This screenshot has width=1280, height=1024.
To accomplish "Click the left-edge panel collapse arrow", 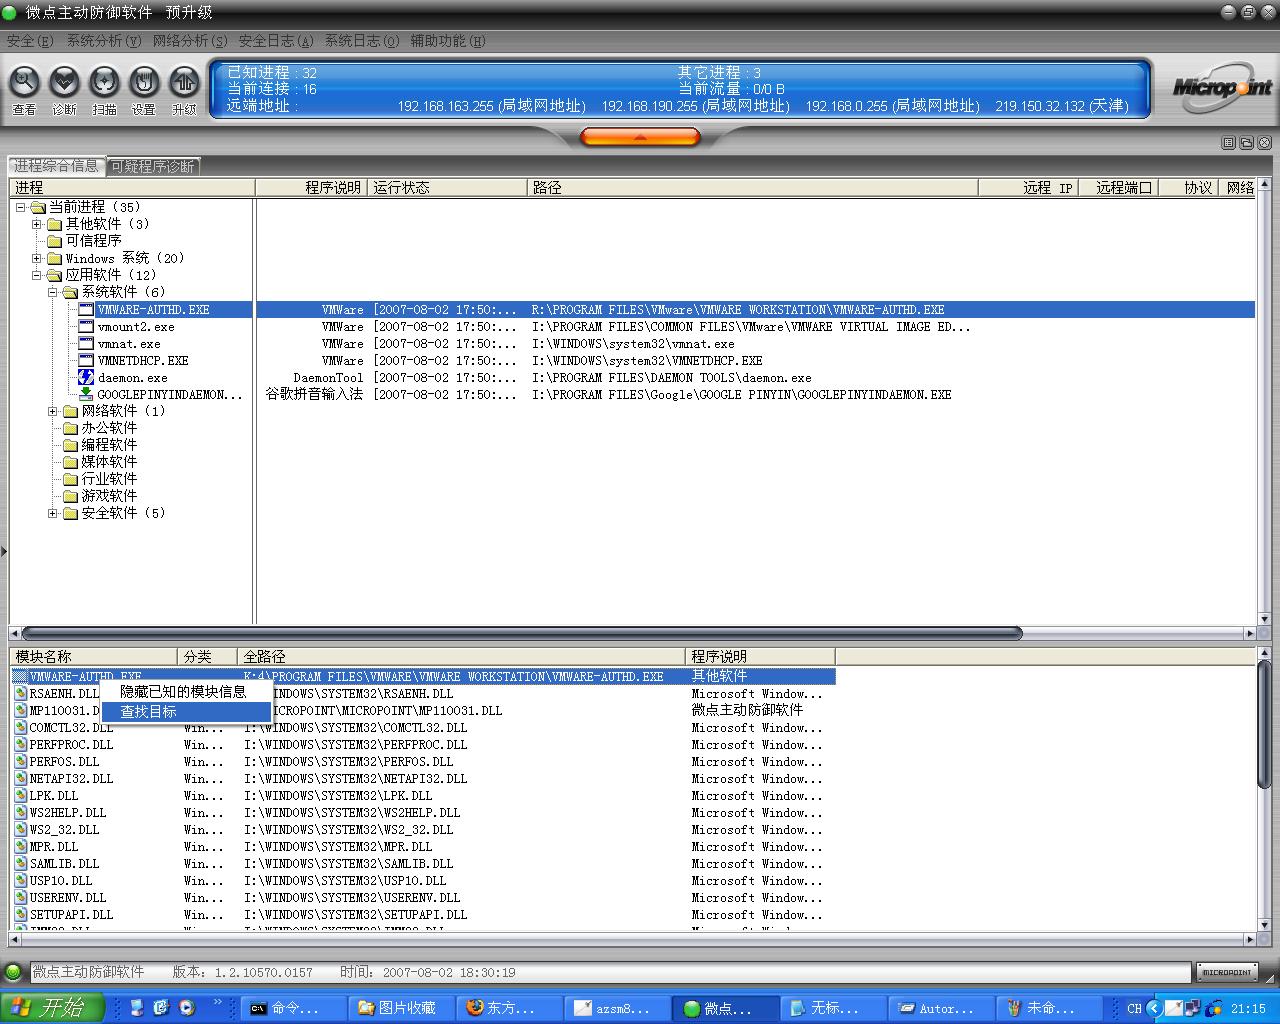I will 4,550.
